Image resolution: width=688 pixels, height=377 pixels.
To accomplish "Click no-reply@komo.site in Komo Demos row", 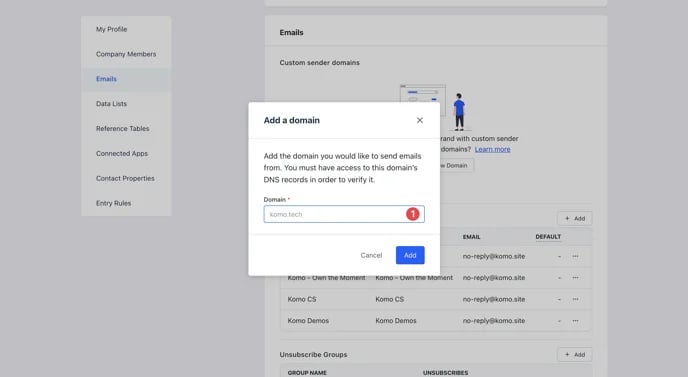I will [494, 321].
